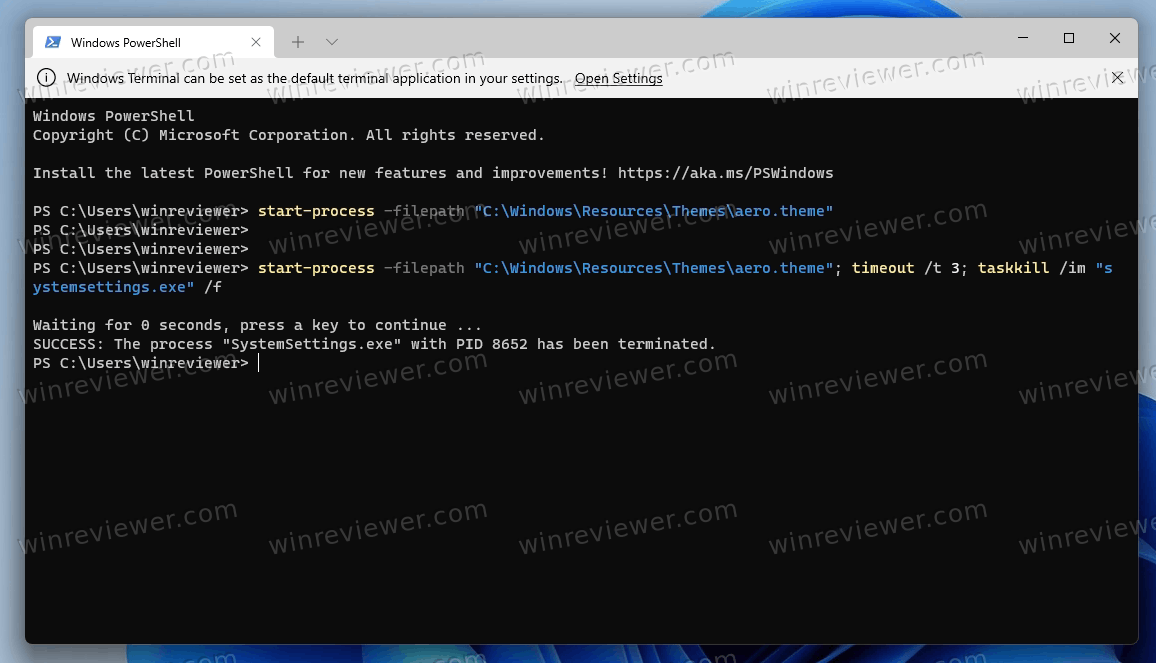Click the 'Windows PowerShell' header line in terminal
1156x663 pixels.
(x=114, y=116)
